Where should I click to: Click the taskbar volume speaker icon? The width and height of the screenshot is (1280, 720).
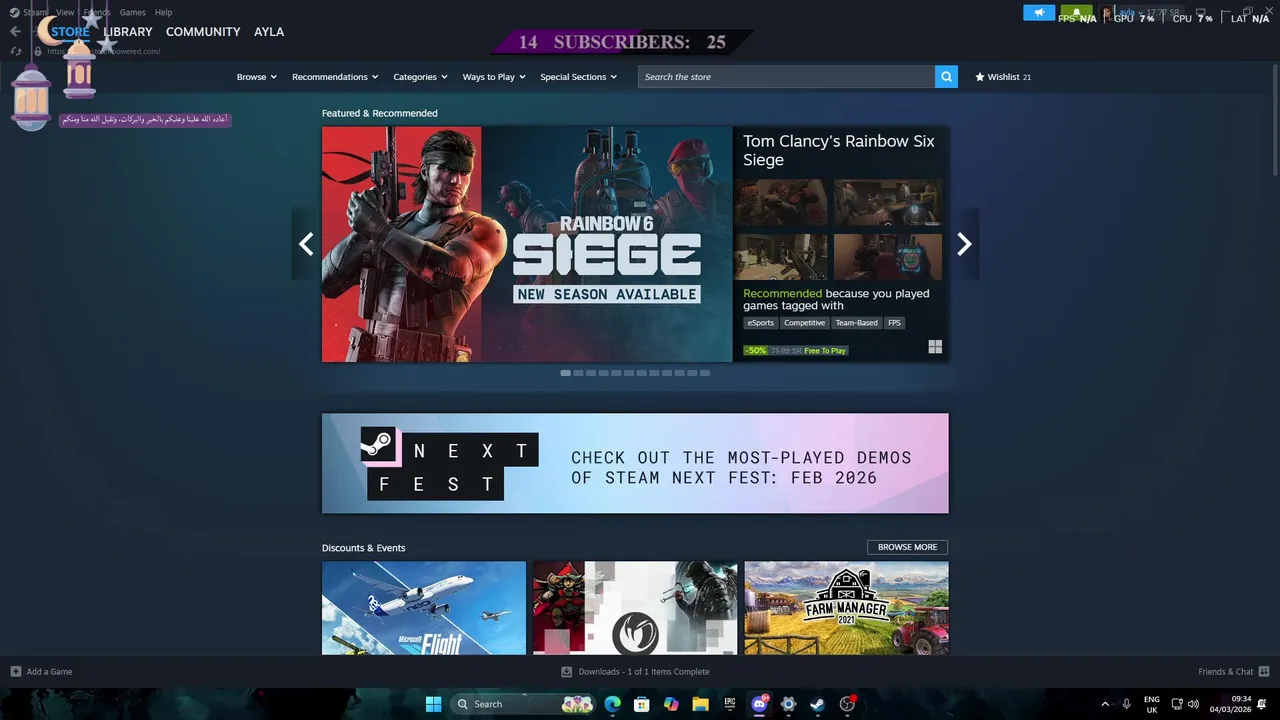(x=1193, y=704)
